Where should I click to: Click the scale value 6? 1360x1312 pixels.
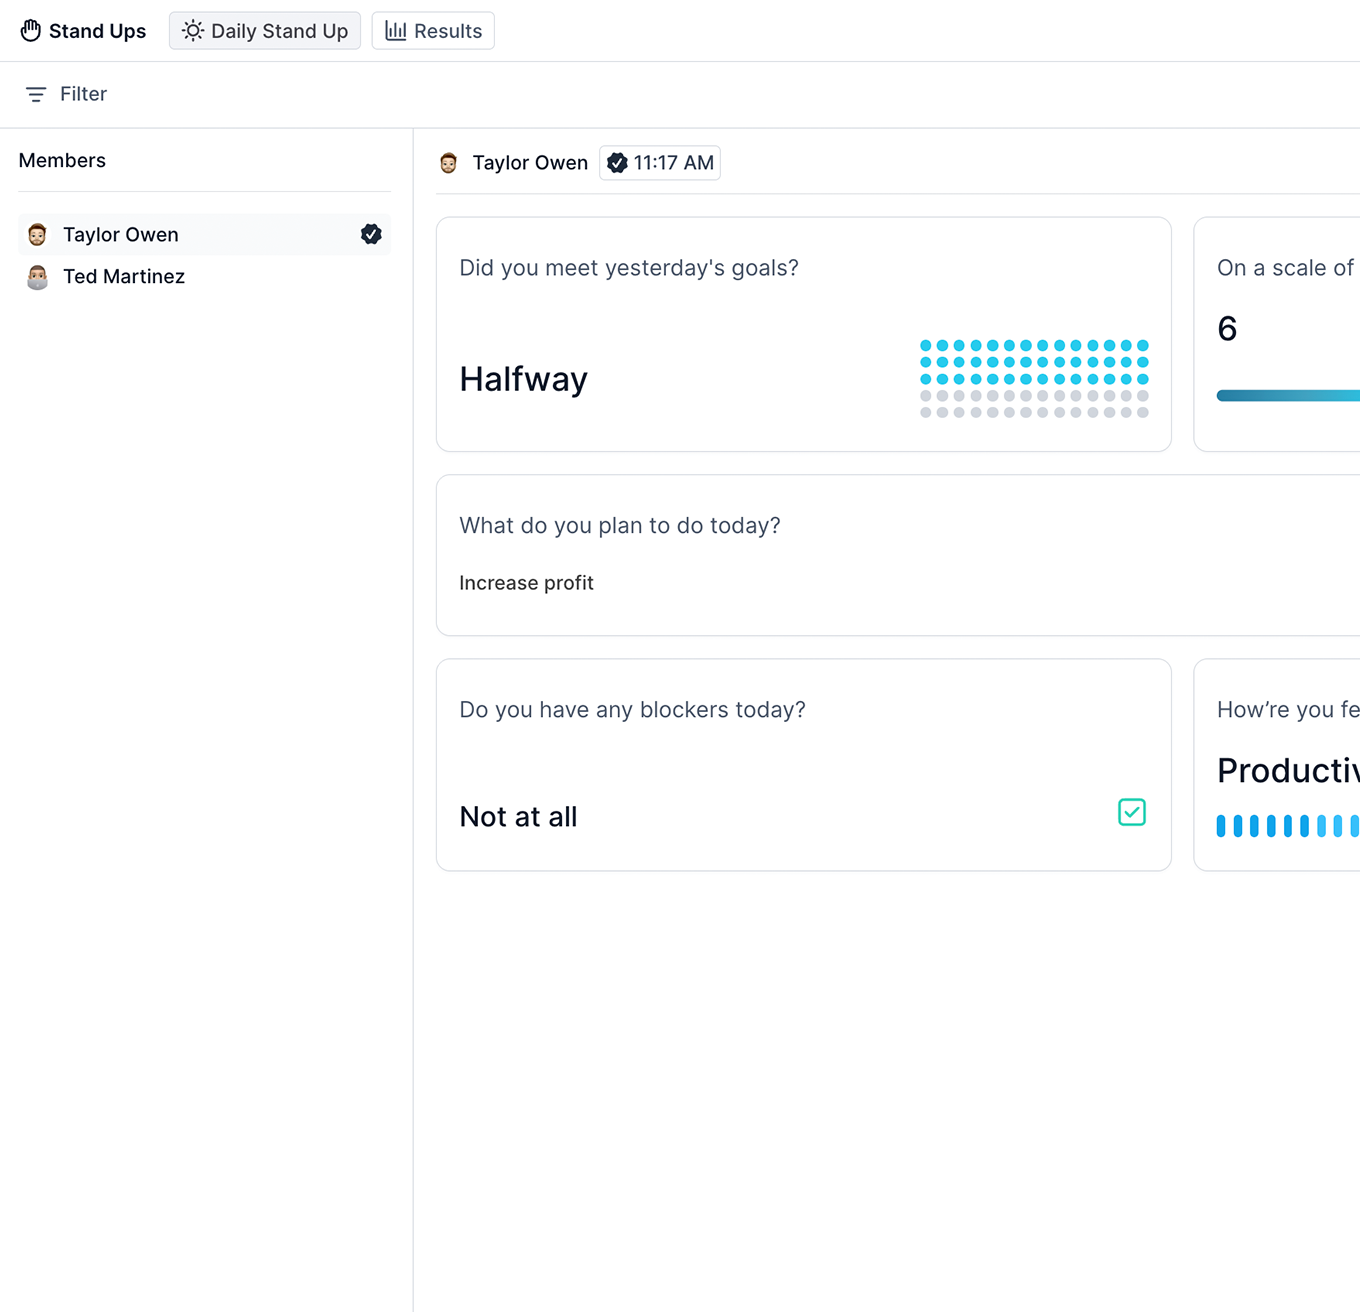pyautogui.click(x=1227, y=329)
